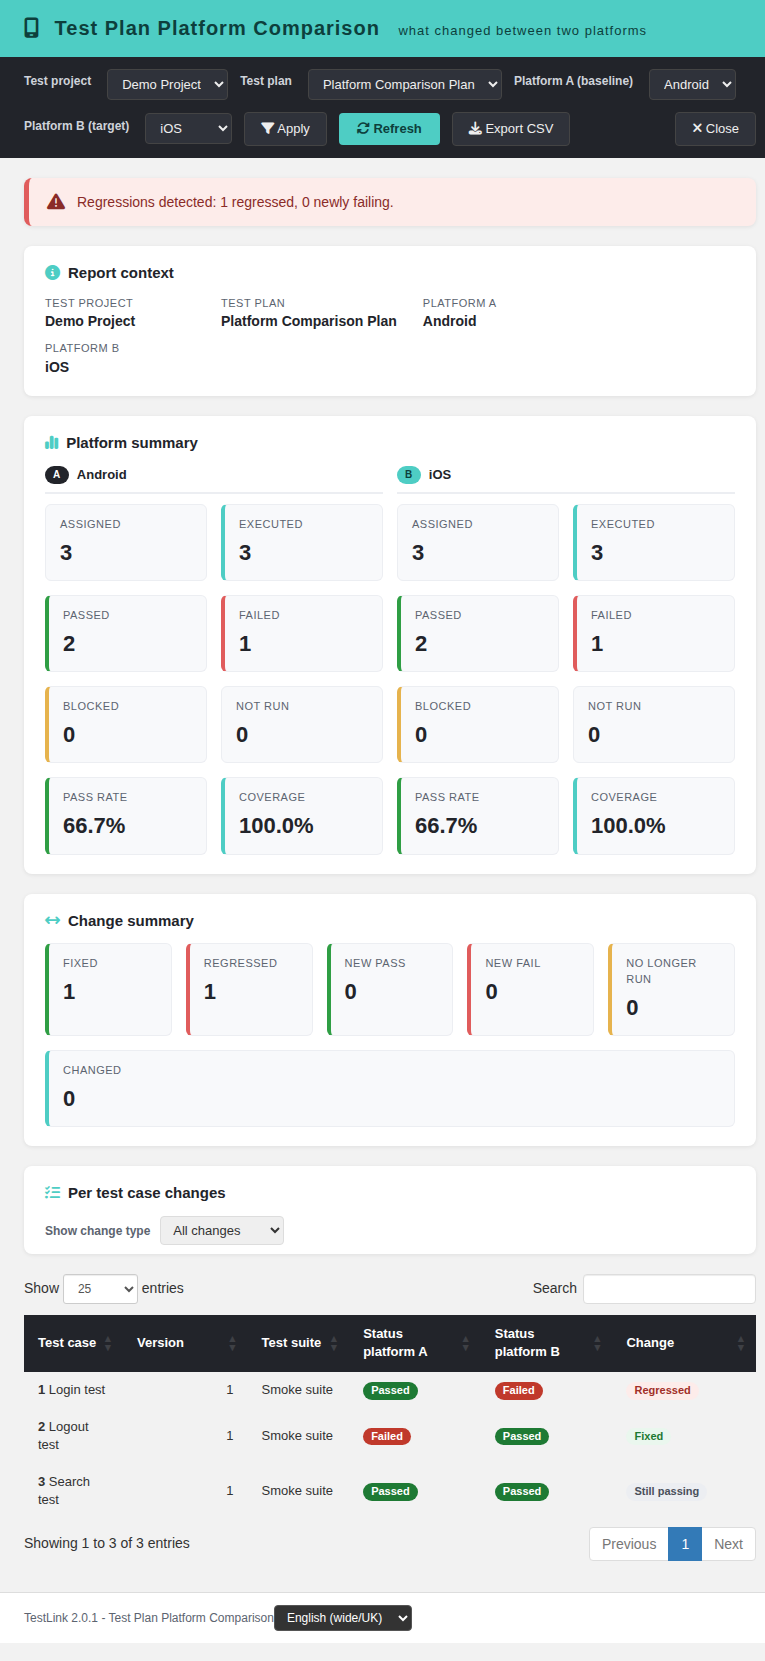Sort by Change column arrows

click(x=741, y=1343)
